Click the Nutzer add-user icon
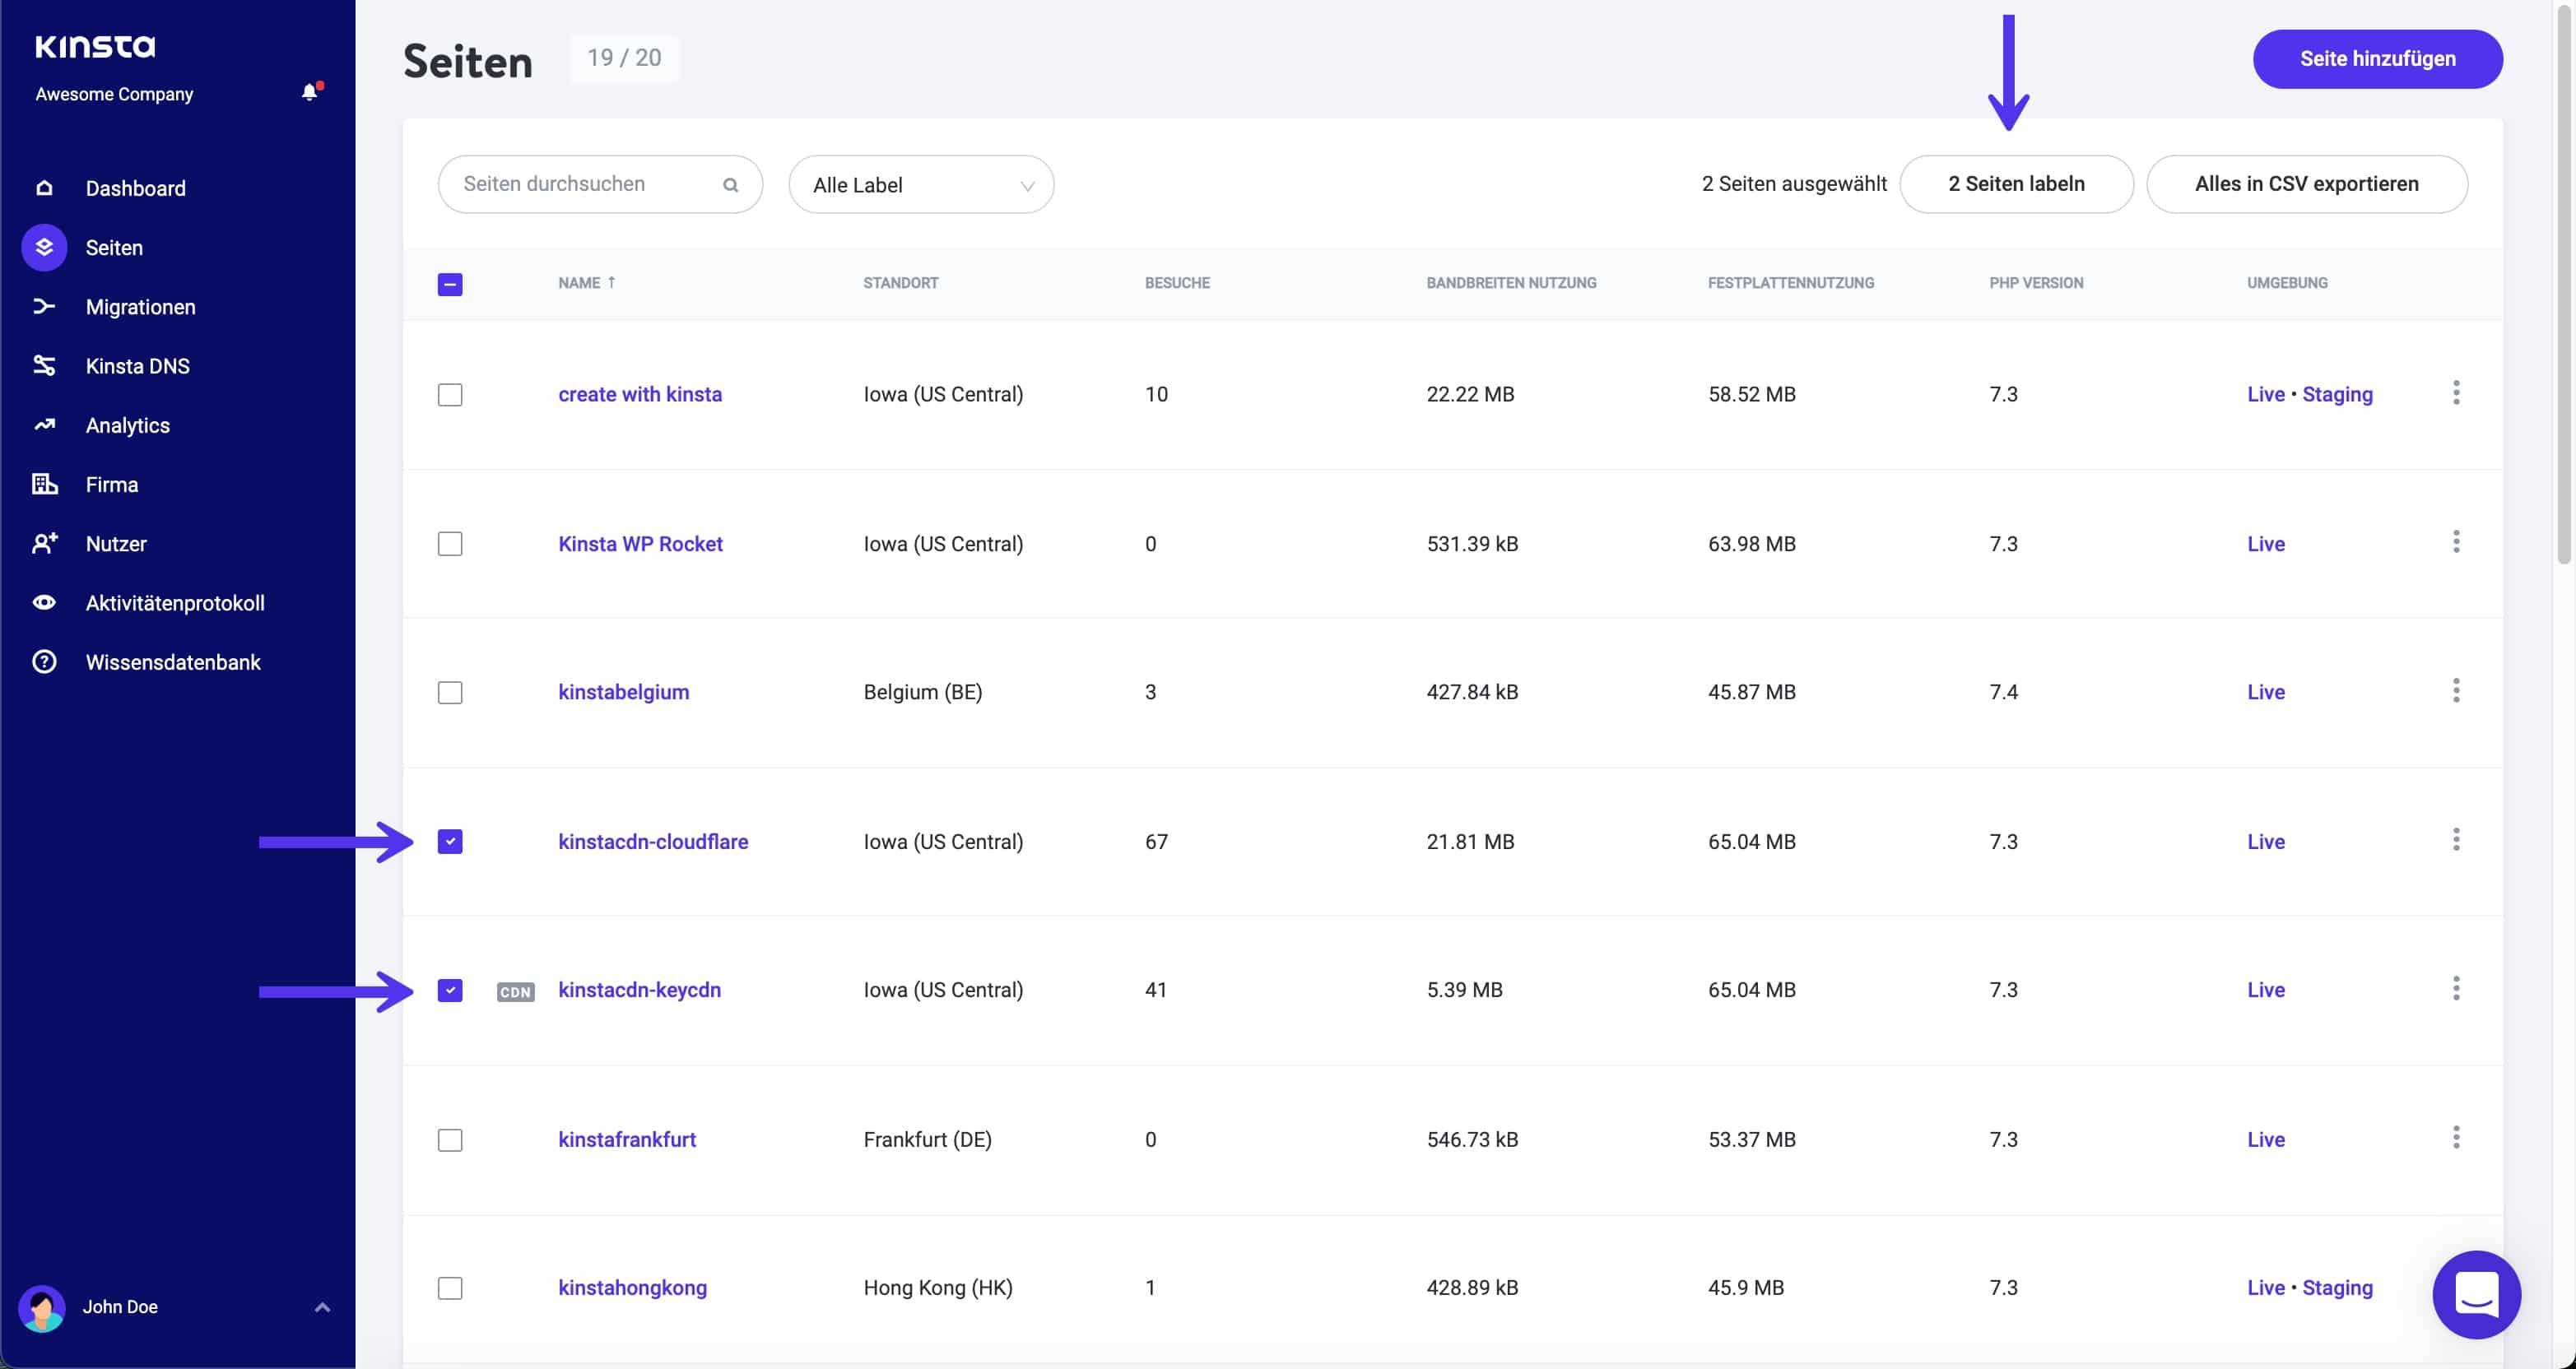Viewport: 2576px width, 1369px height. [x=44, y=543]
